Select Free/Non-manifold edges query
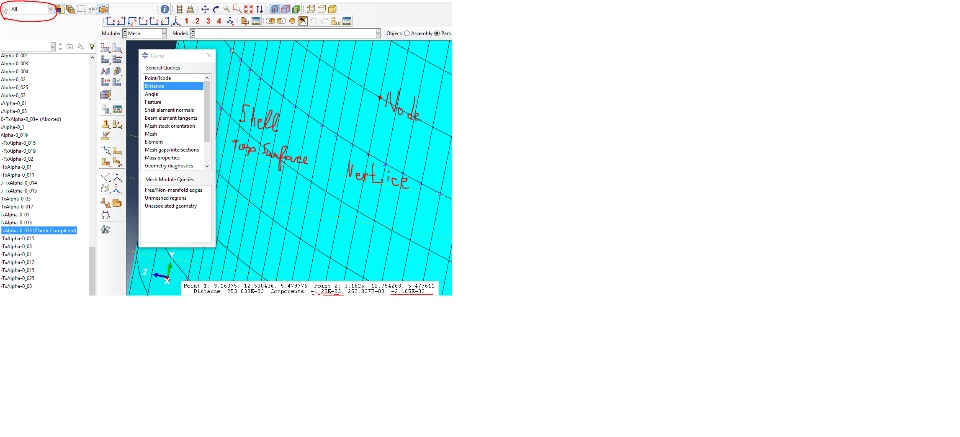This screenshot has height=437, width=960. 173,190
